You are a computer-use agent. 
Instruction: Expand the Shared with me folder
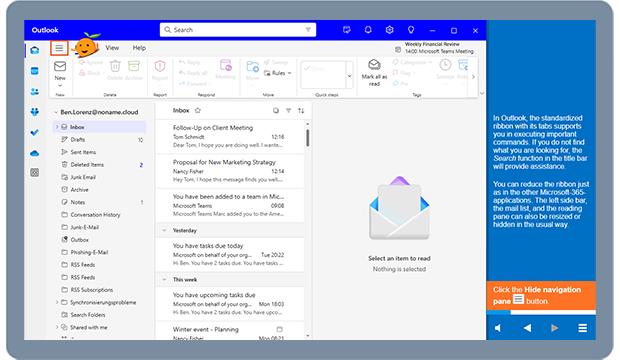(57, 327)
